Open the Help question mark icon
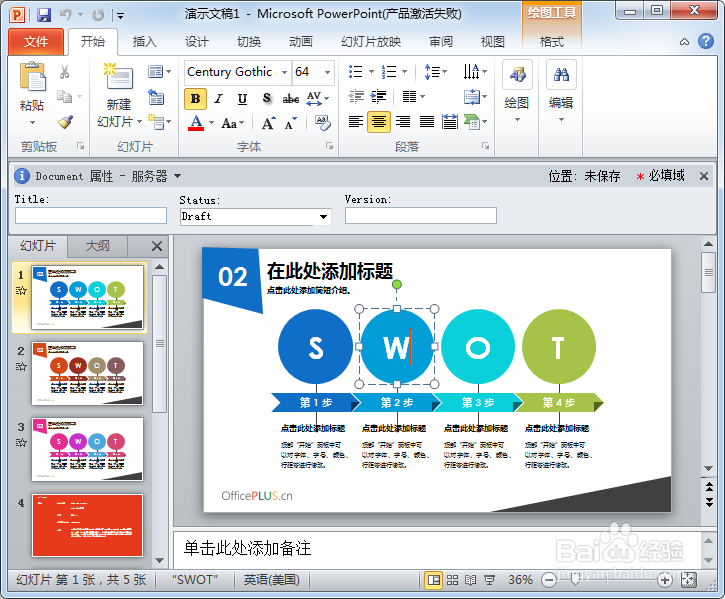This screenshot has width=725, height=599. 706,41
